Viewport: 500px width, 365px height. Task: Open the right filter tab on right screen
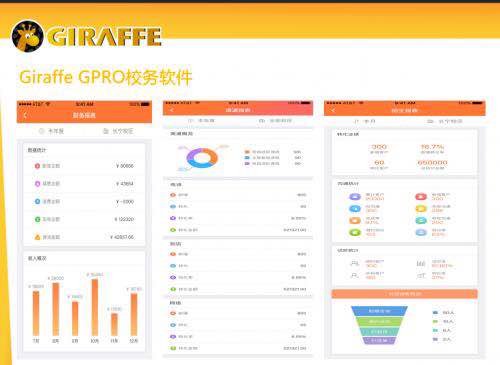445,121
